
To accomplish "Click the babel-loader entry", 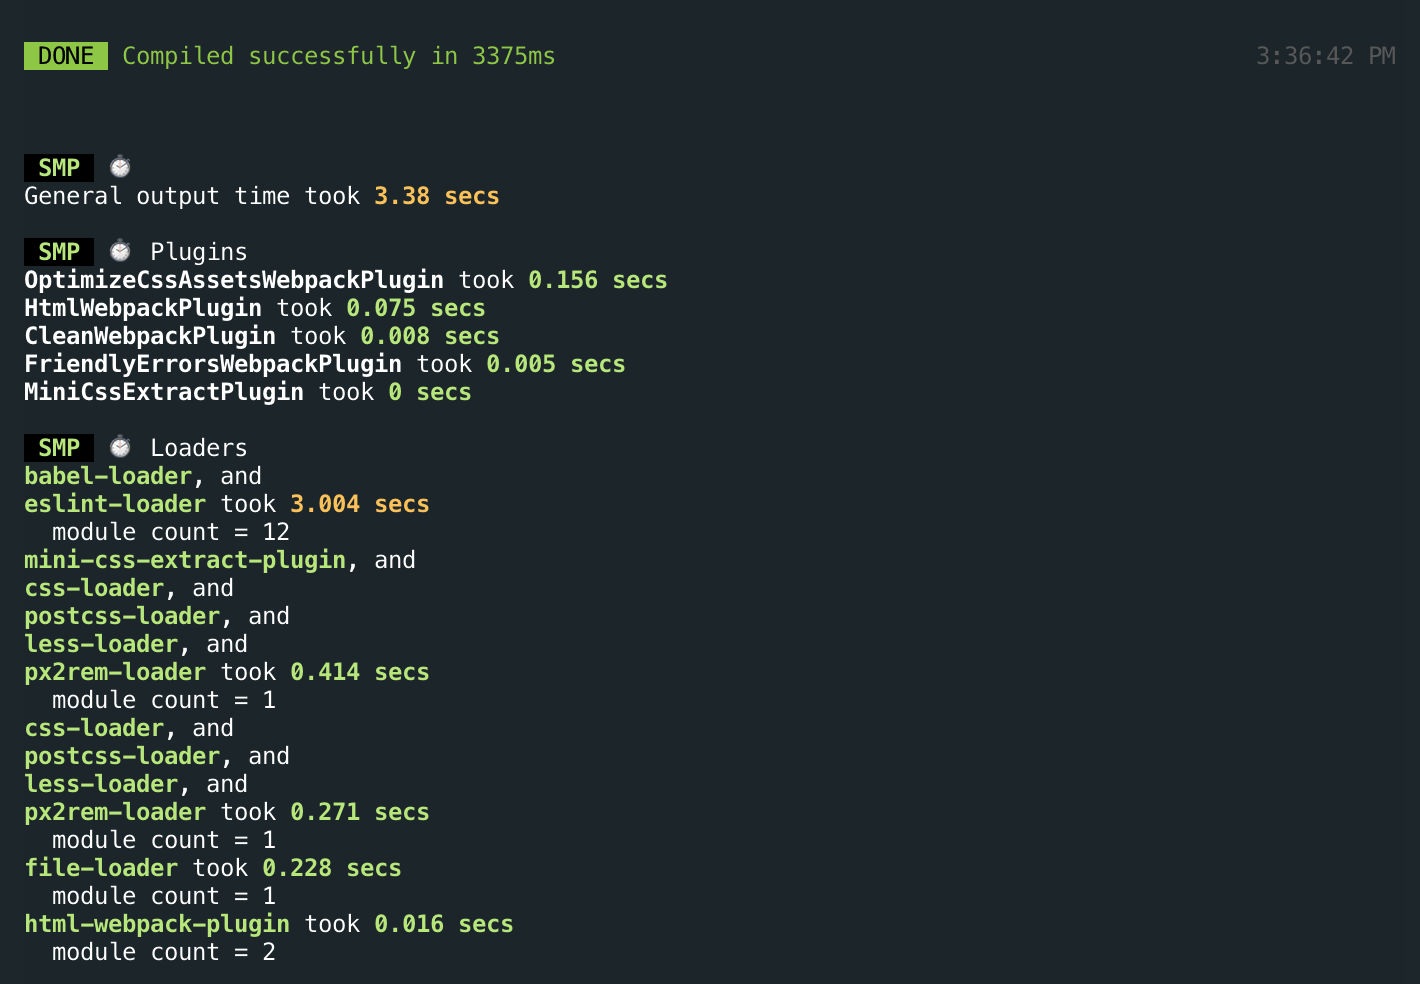I will [x=108, y=476].
